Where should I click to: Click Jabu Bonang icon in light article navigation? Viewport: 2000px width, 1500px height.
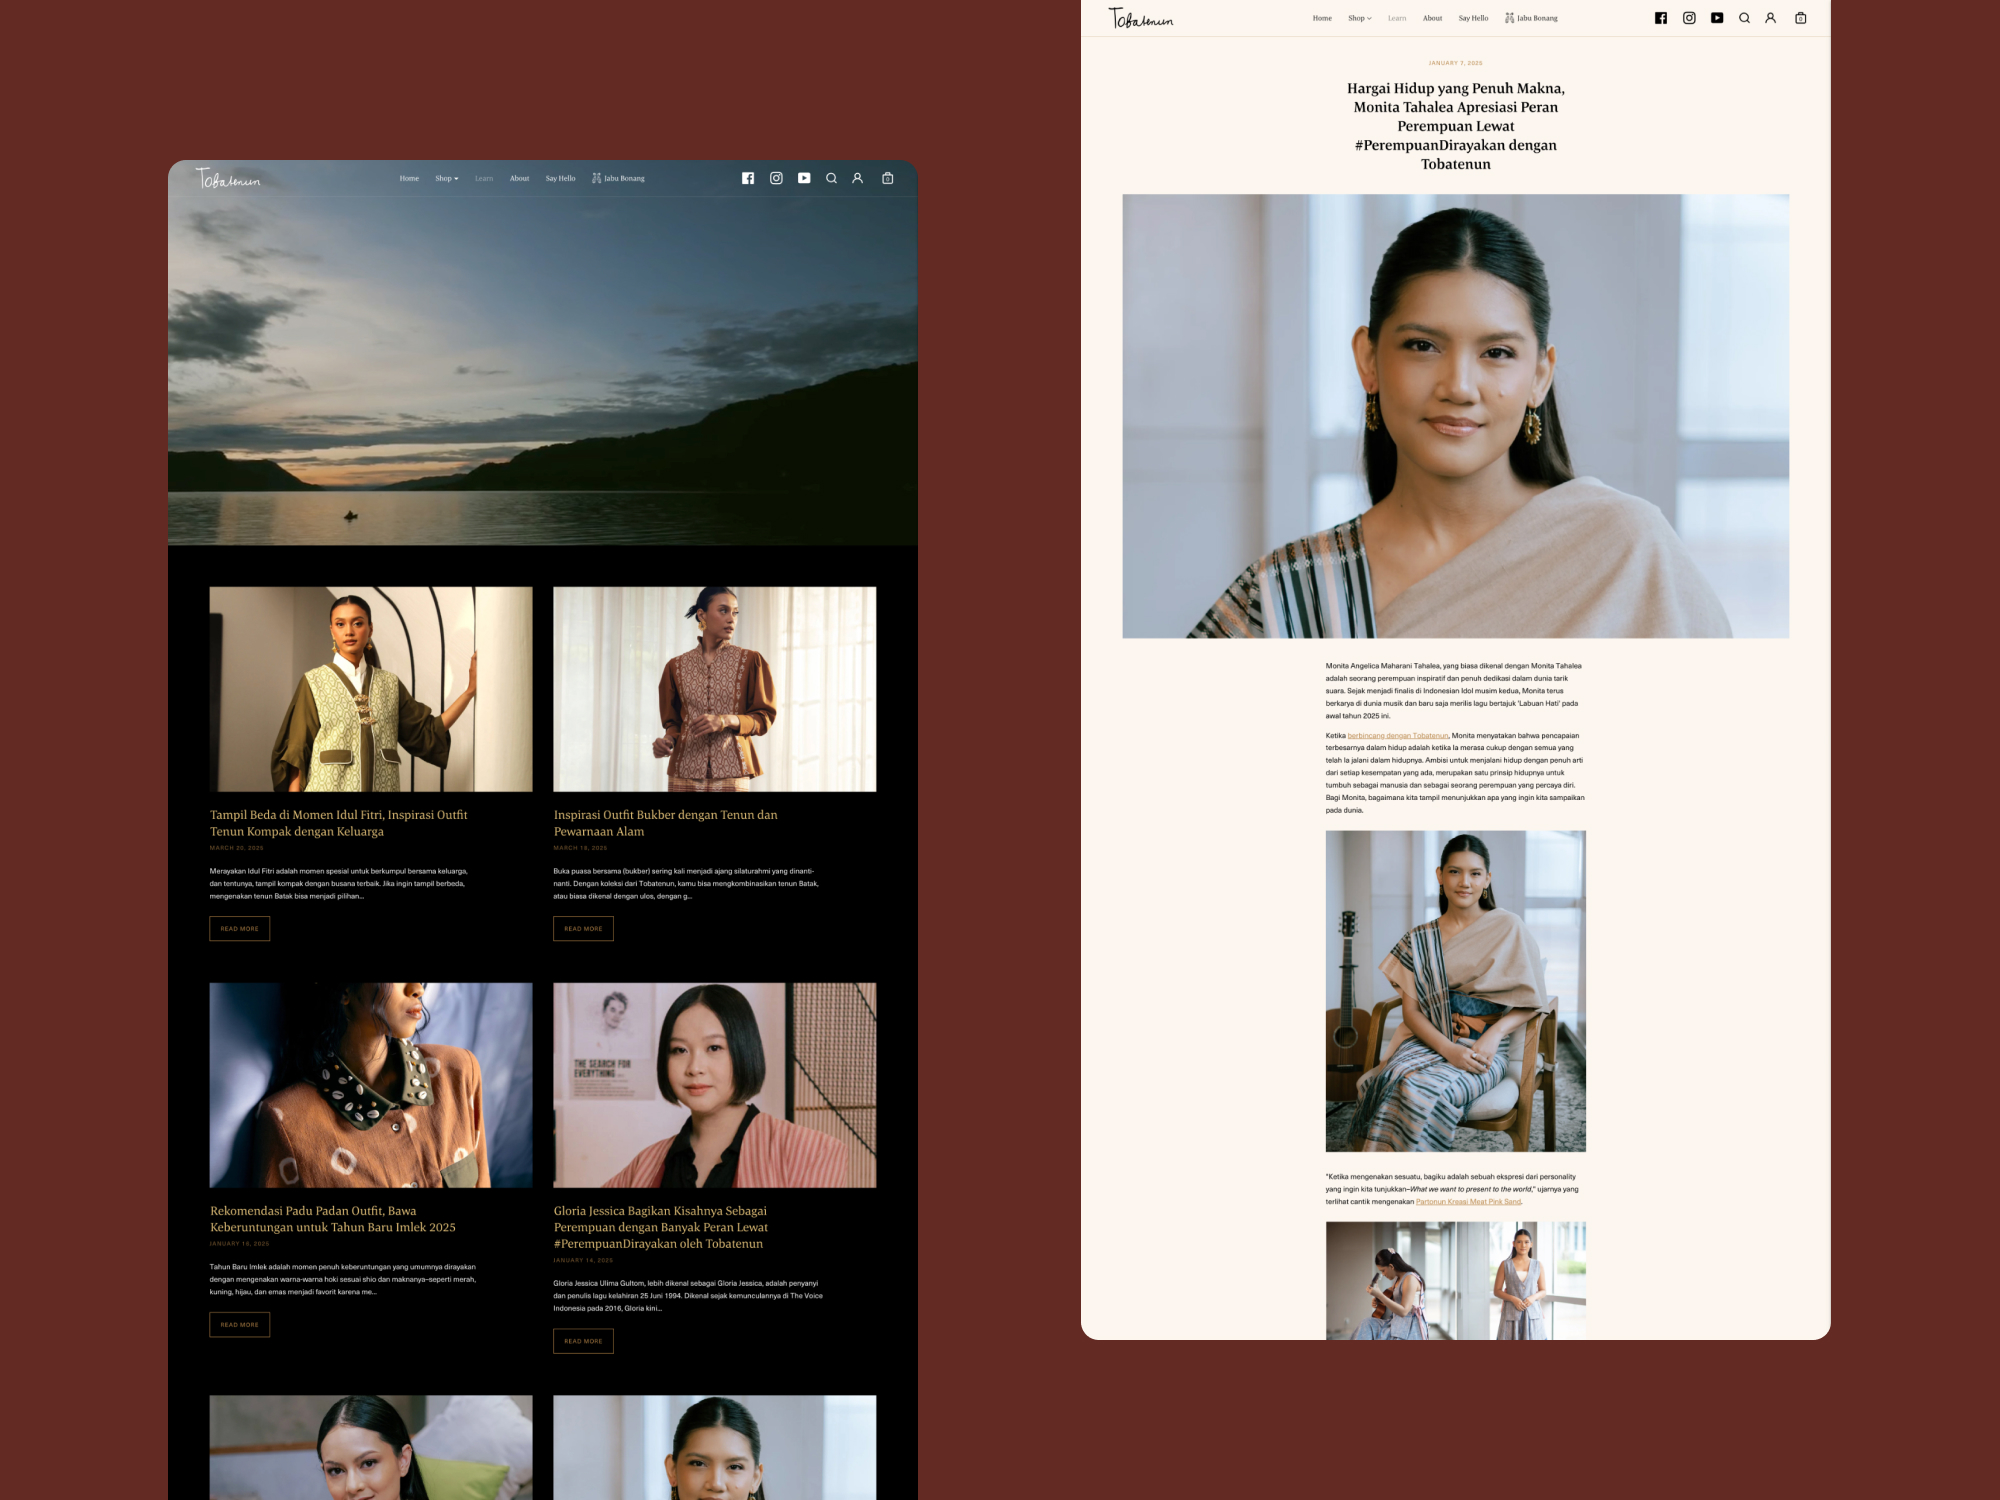click(x=1510, y=18)
